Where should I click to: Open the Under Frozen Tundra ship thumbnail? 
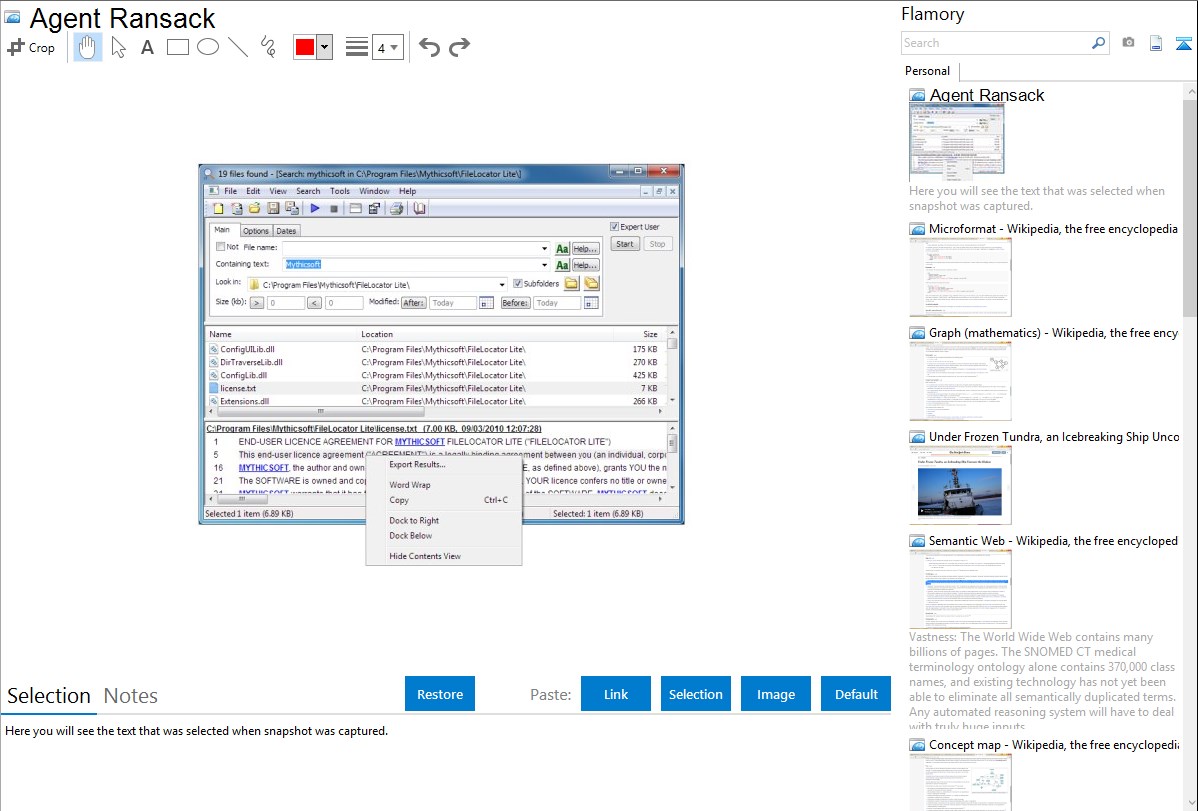click(x=960, y=485)
